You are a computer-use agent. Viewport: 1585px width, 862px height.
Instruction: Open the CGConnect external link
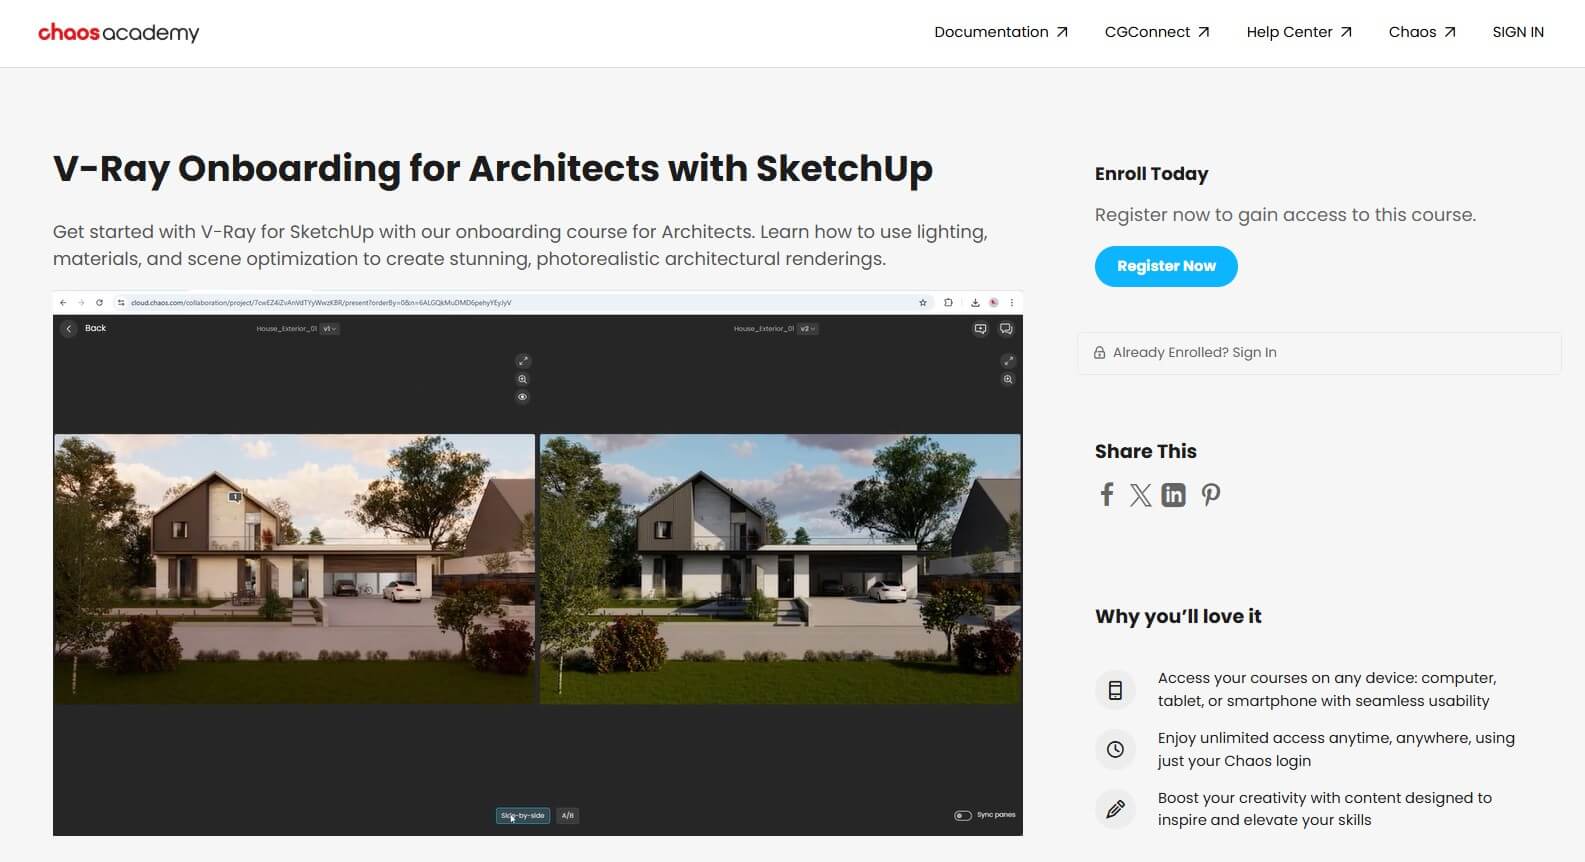point(1157,32)
